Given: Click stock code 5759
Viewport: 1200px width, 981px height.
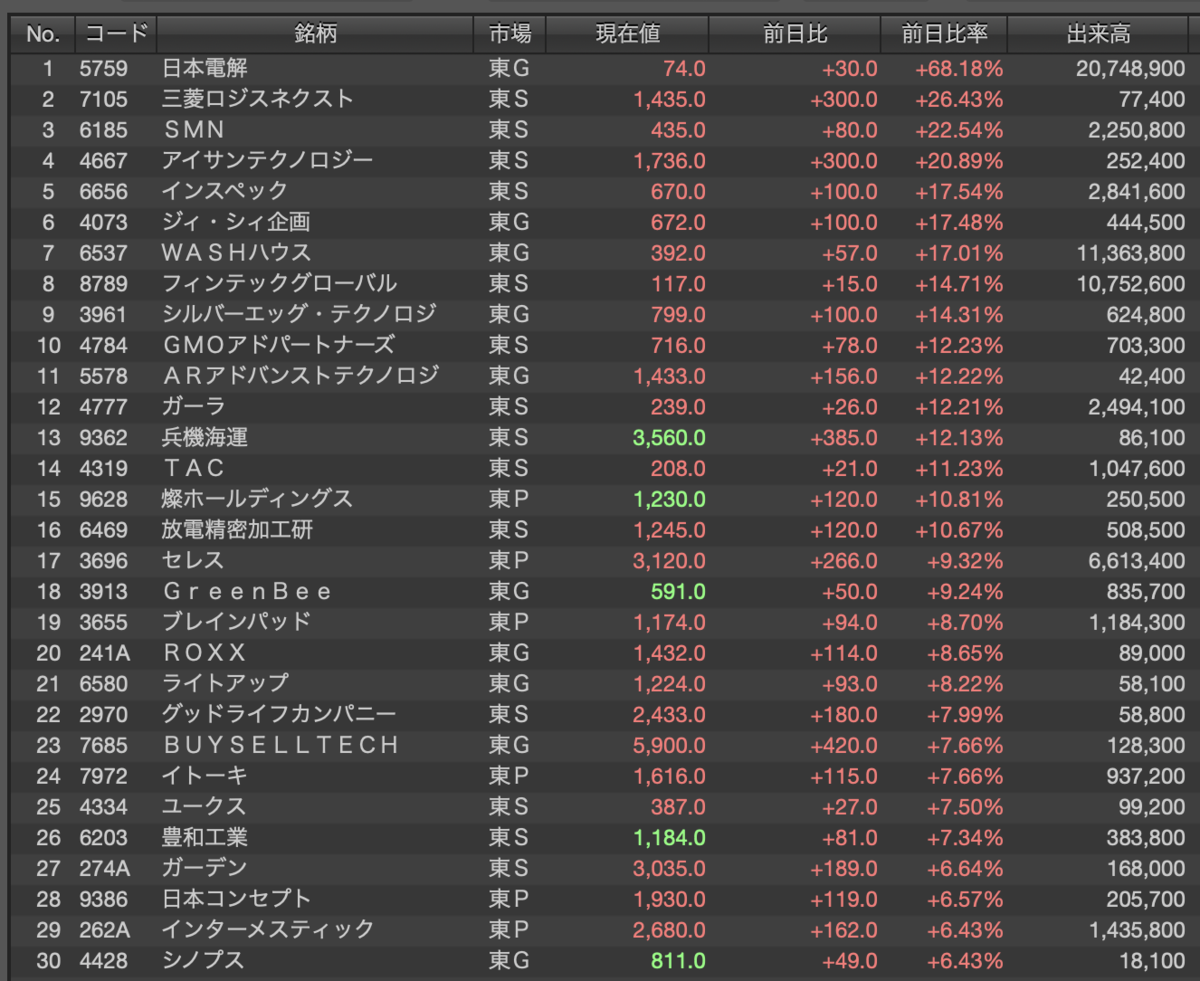Looking at the screenshot, I should (x=103, y=68).
